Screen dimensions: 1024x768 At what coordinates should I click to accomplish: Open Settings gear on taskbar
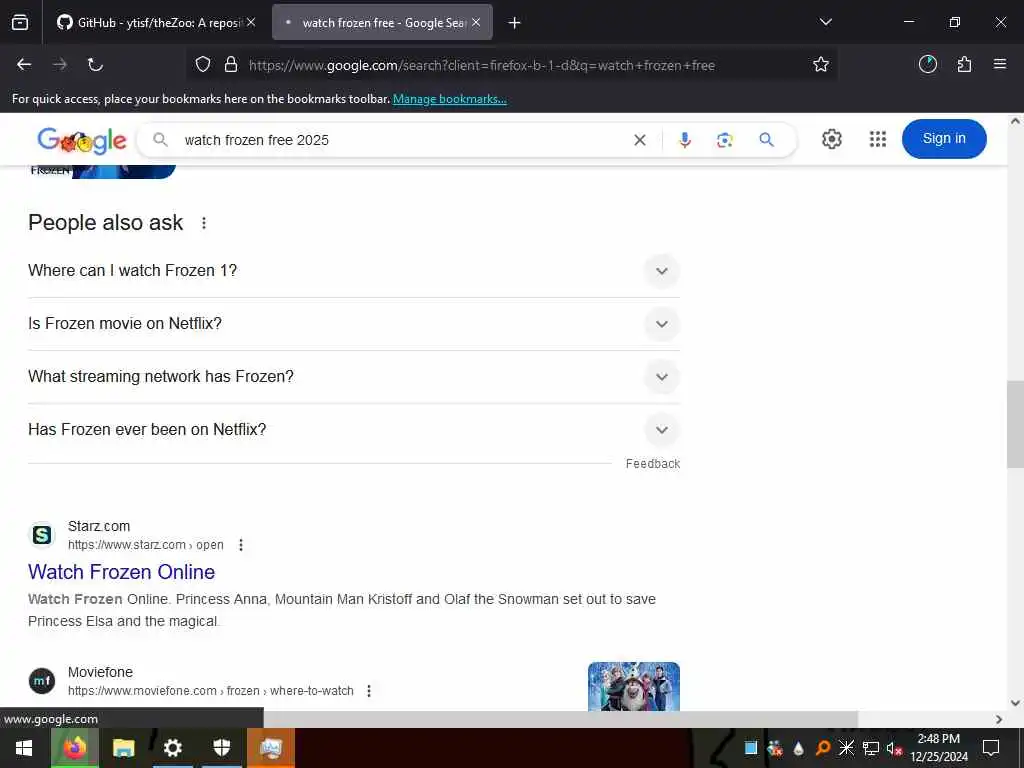[172, 748]
